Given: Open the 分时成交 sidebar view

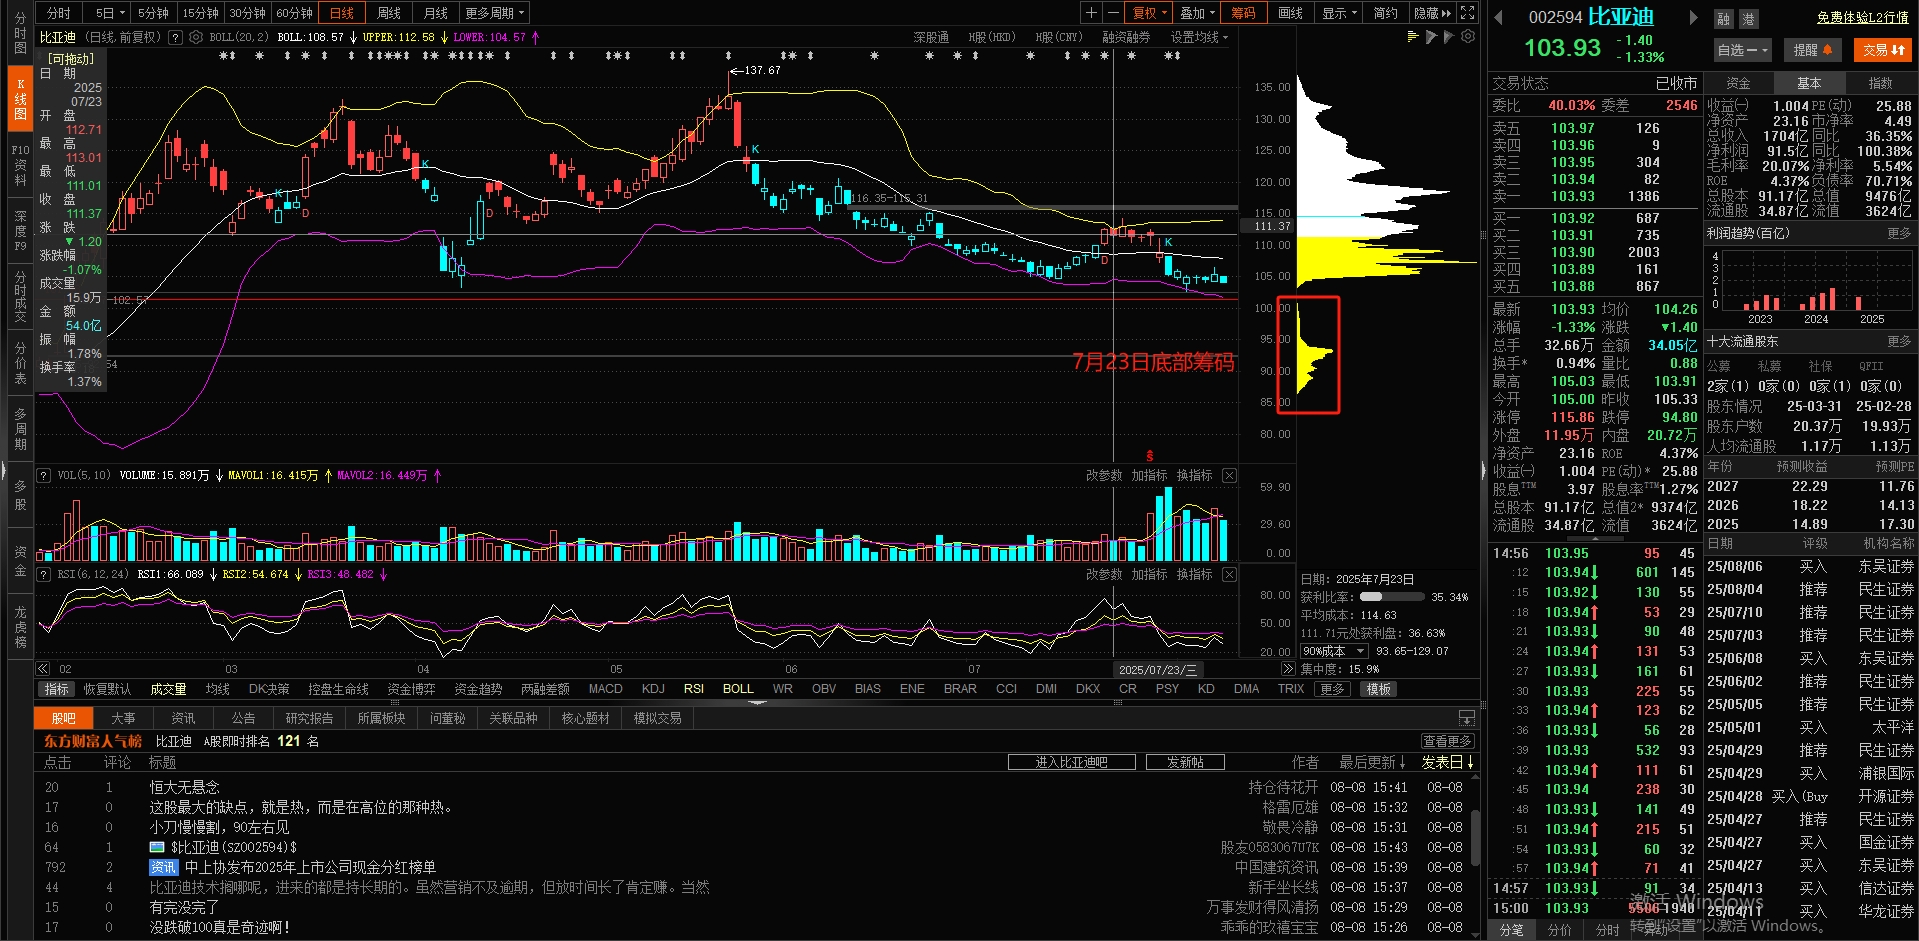Looking at the screenshot, I should [20, 297].
